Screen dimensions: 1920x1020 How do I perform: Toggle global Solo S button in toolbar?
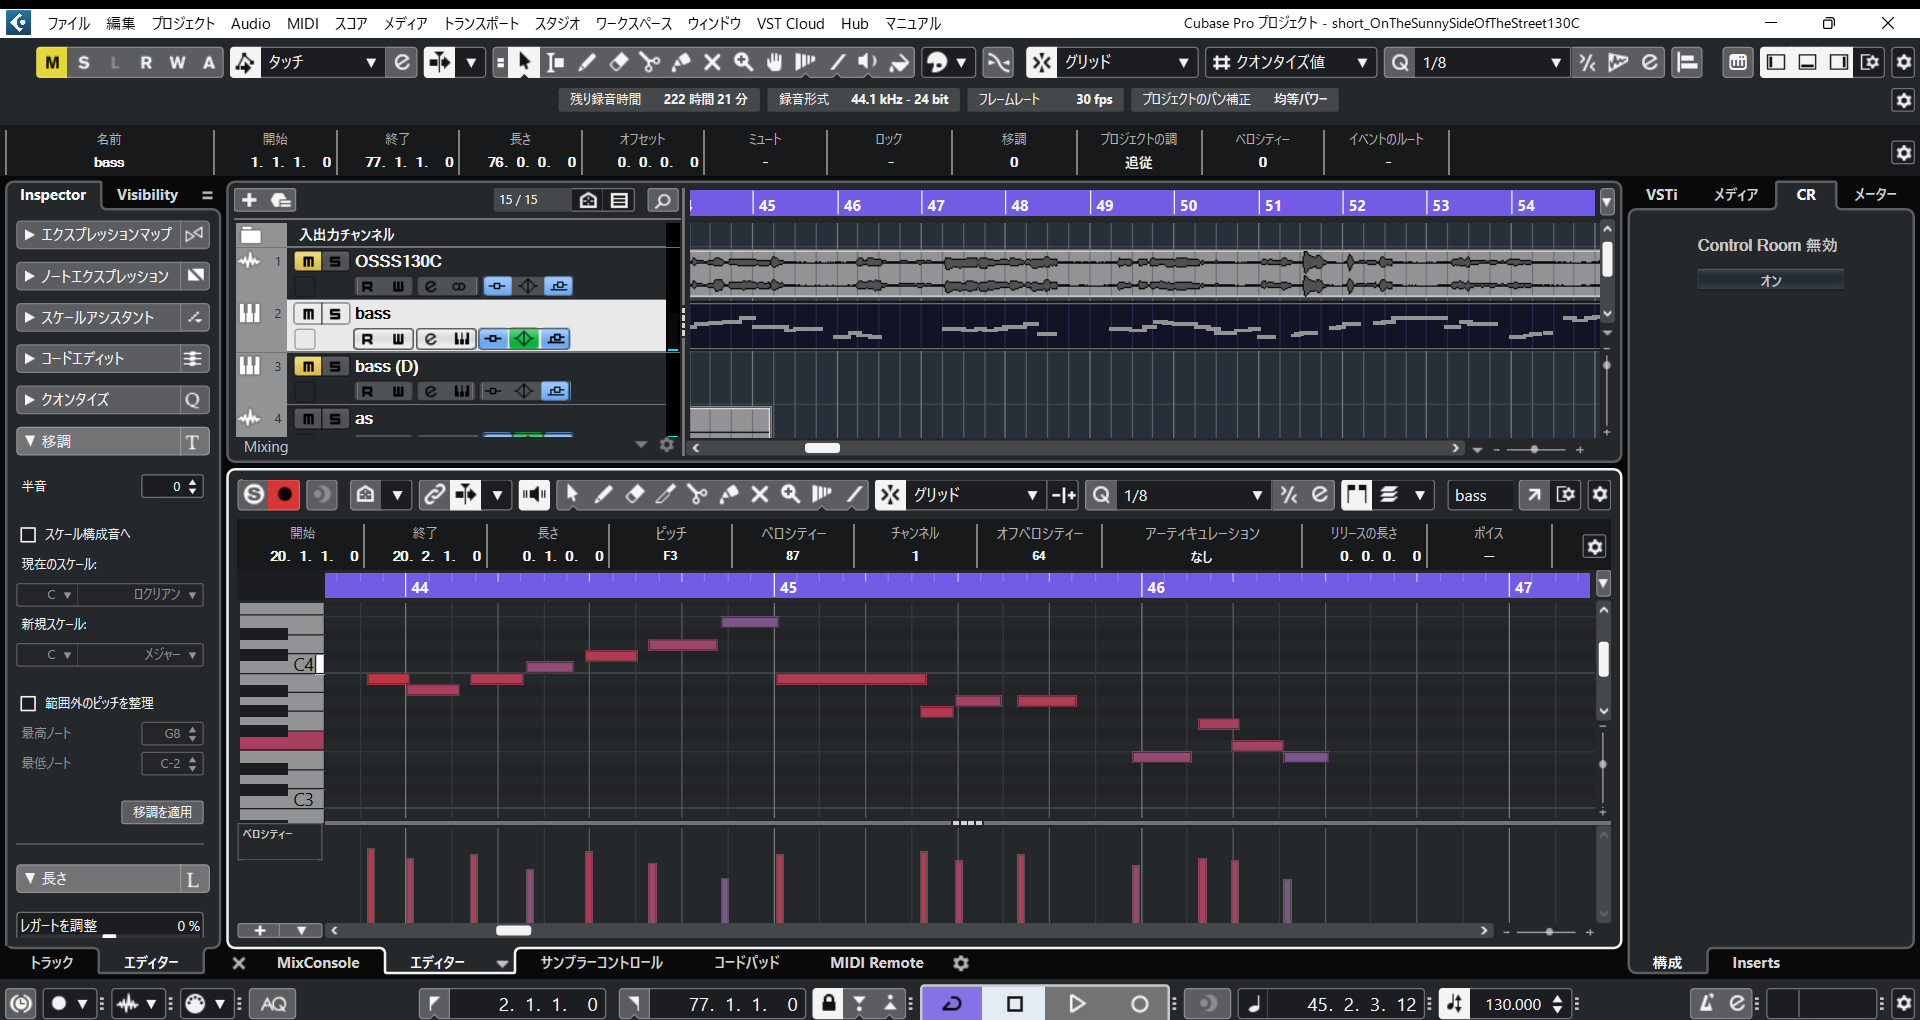pos(84,62)
